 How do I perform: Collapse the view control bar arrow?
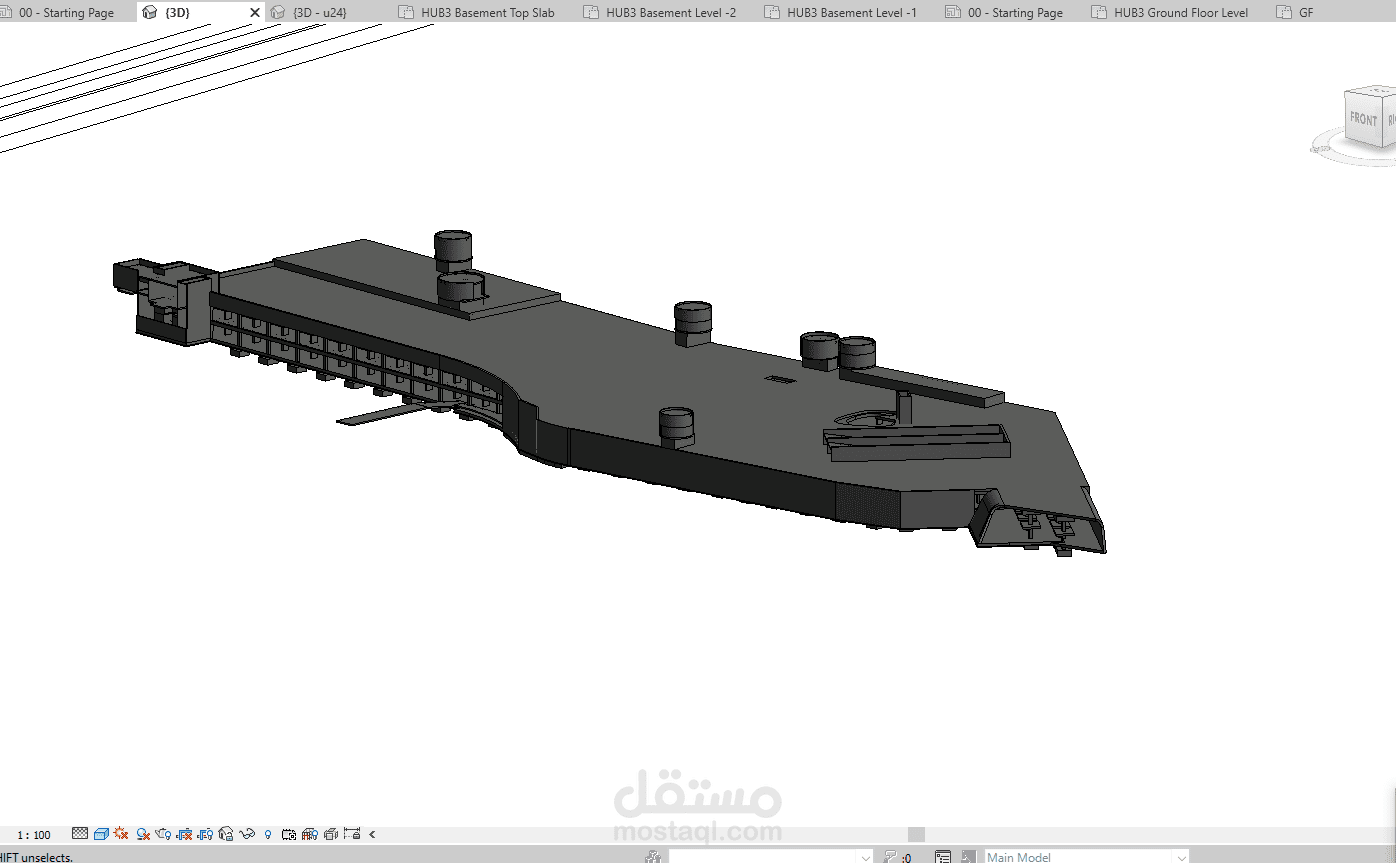click(x=372, y=834)
